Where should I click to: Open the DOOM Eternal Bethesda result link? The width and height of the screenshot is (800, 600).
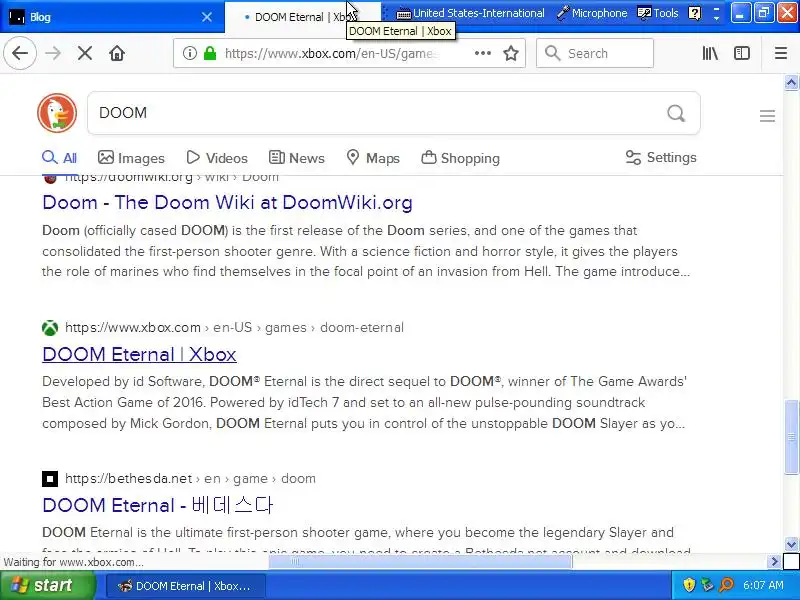coord(158,505)
